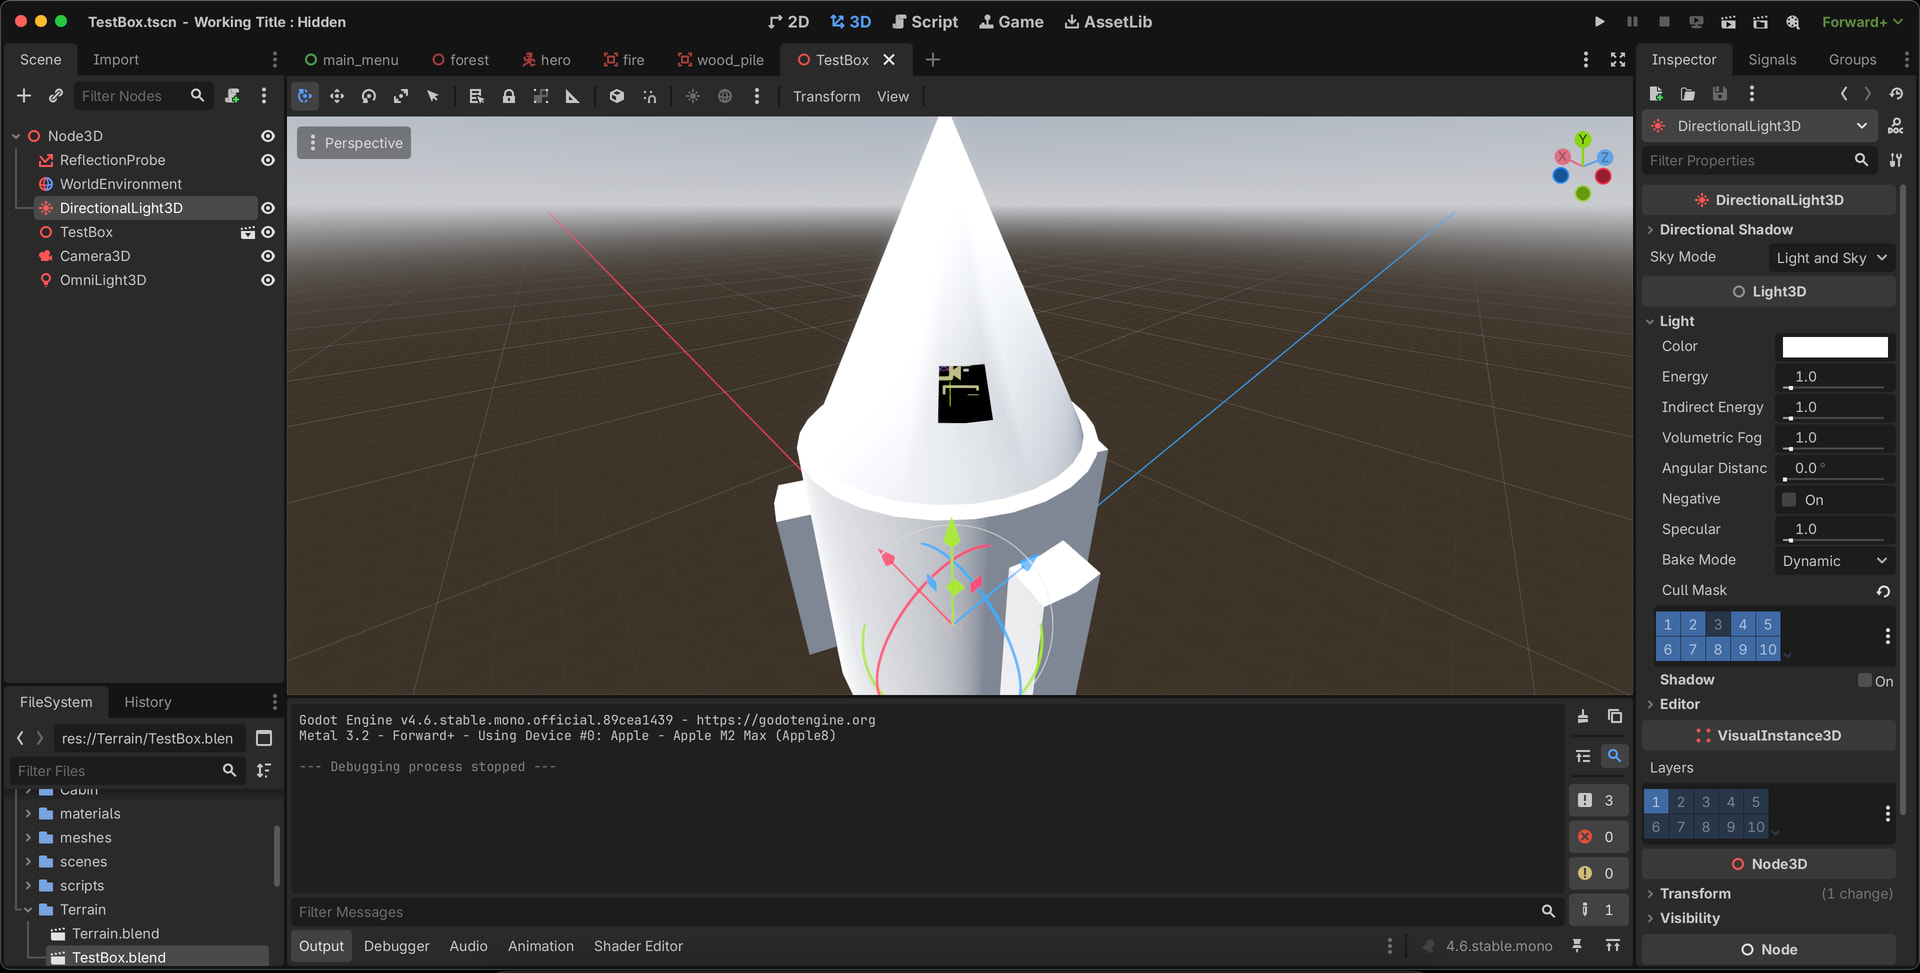Select the Scale mode tool

click(x=401, y=96)
